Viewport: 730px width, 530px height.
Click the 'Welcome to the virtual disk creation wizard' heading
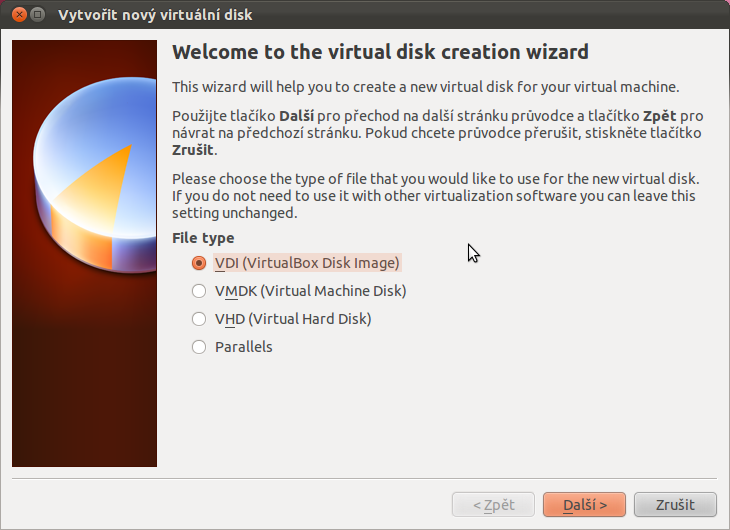pos(380,52)
